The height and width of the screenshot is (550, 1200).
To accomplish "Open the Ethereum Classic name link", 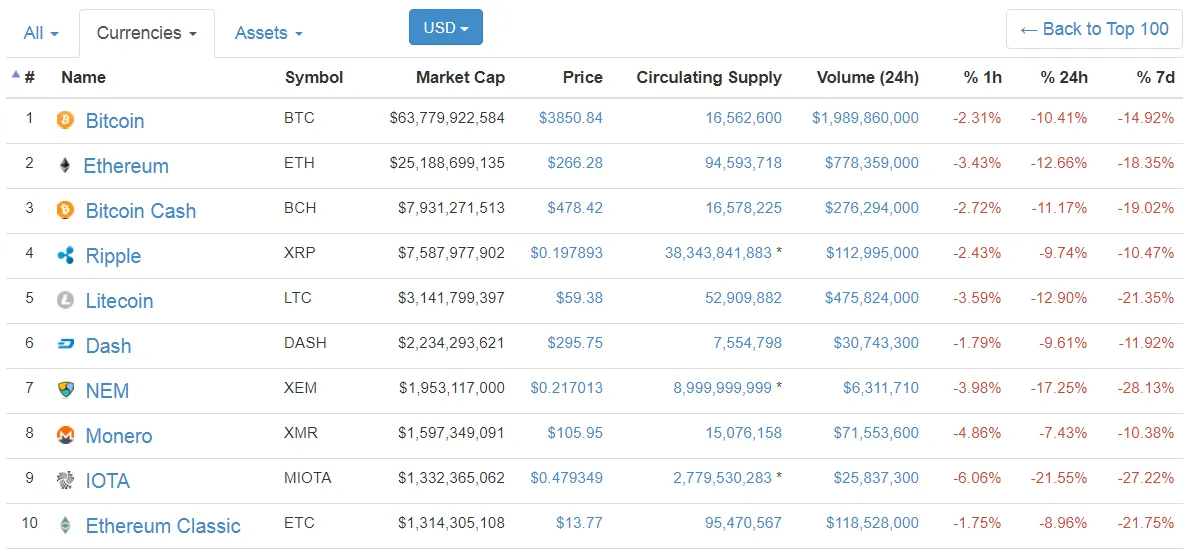I will [163, 526].
